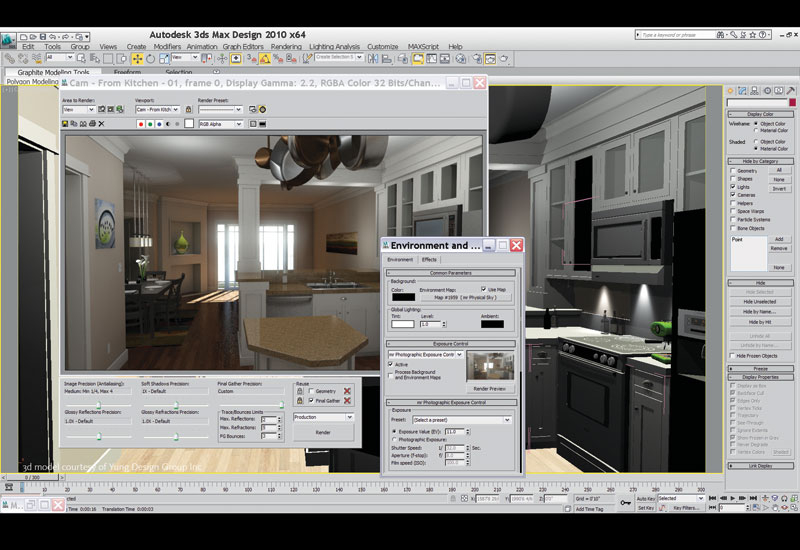Print the rendered image
800x550 pixels.
92,123
